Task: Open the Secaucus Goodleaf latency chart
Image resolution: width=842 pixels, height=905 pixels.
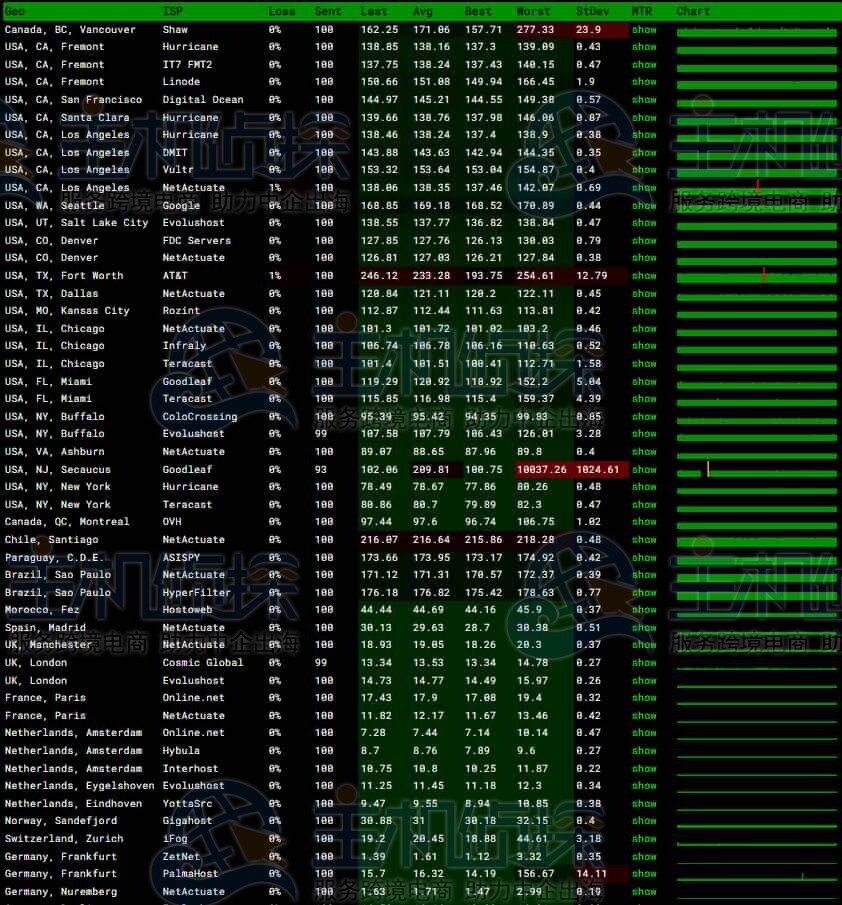Action: (756, 470)
